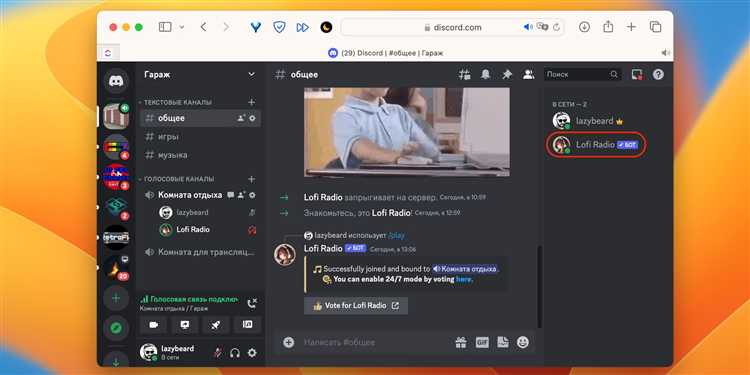Explore discoverable servers compass icon

(116, 328)
